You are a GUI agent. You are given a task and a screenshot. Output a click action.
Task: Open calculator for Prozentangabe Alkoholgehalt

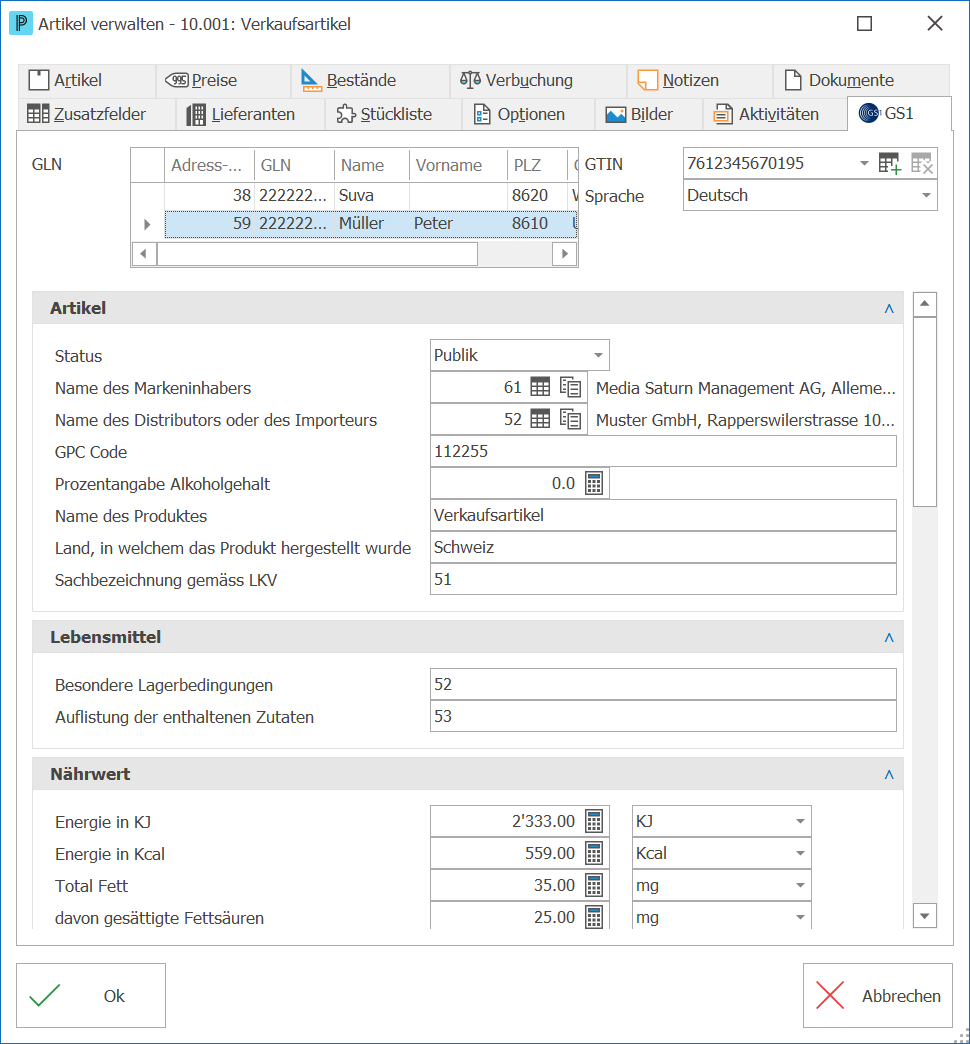[594, 483]
